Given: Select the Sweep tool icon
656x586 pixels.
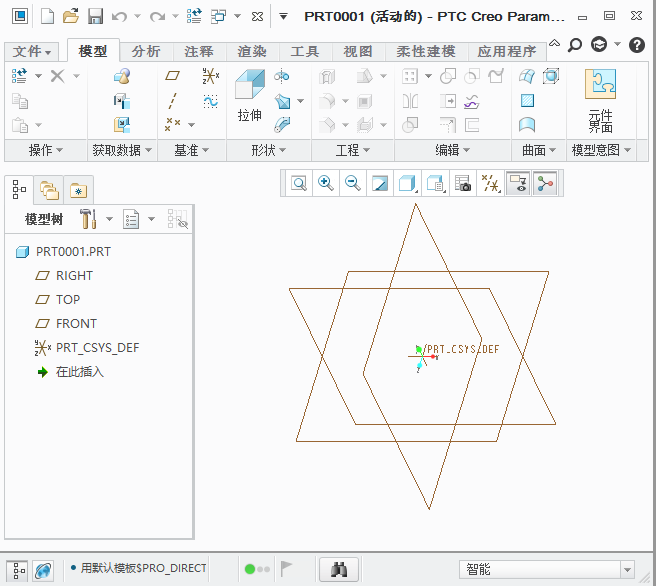Looking at the screenshot, I should pyautogui.click(x=282, y=125).
